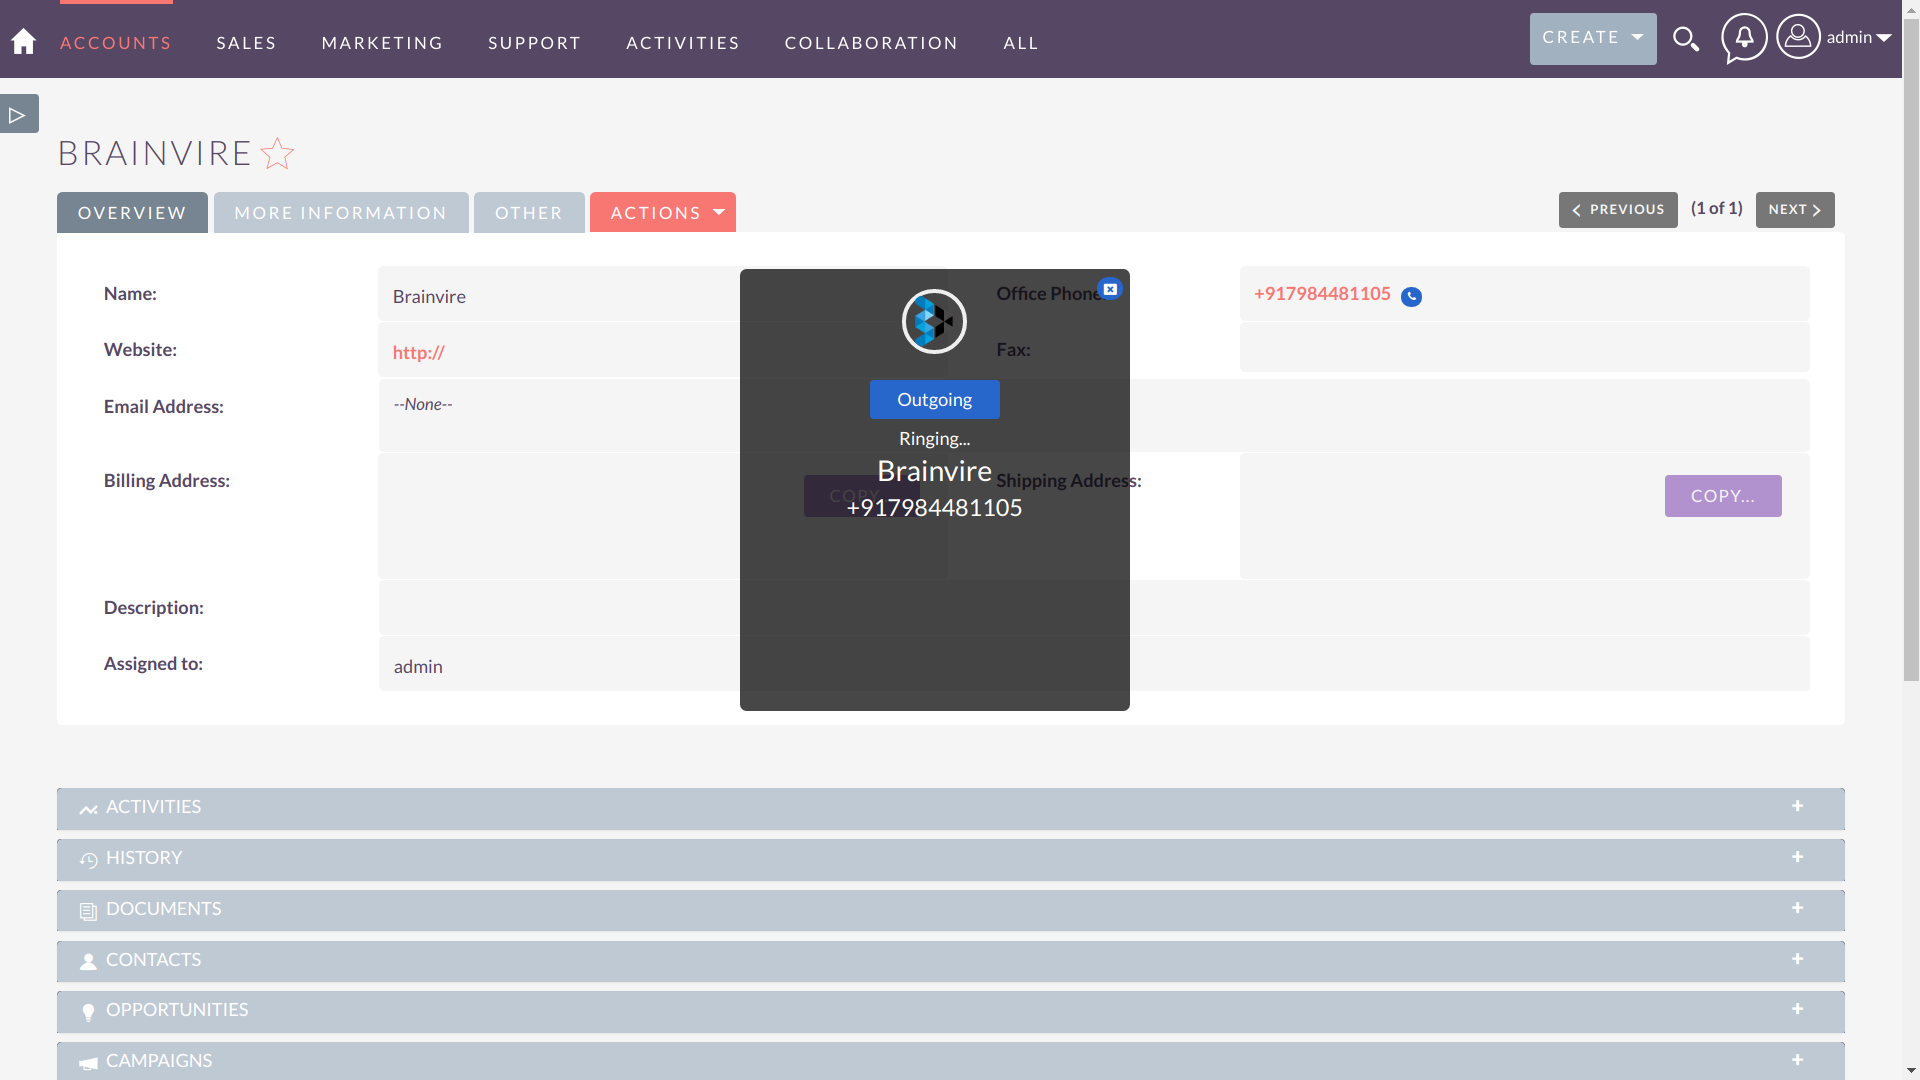Open the Activities top menu
This screenshot has height=1080, width=1920.
point(683,43)
